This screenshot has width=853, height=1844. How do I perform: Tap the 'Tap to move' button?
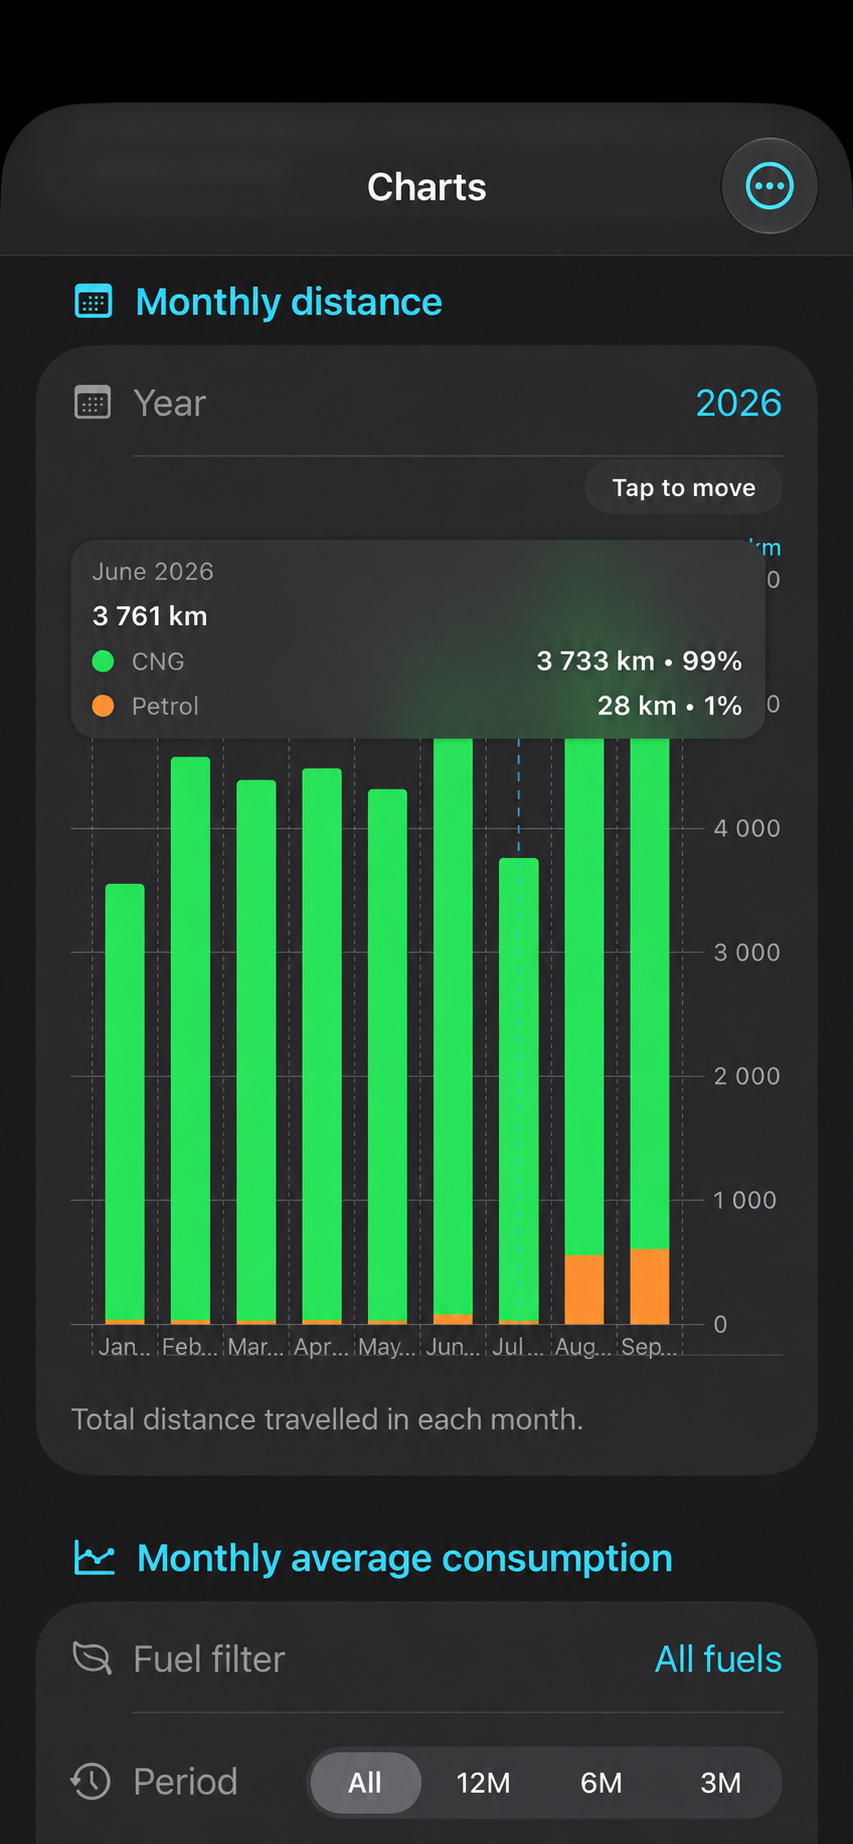point(684,488)
